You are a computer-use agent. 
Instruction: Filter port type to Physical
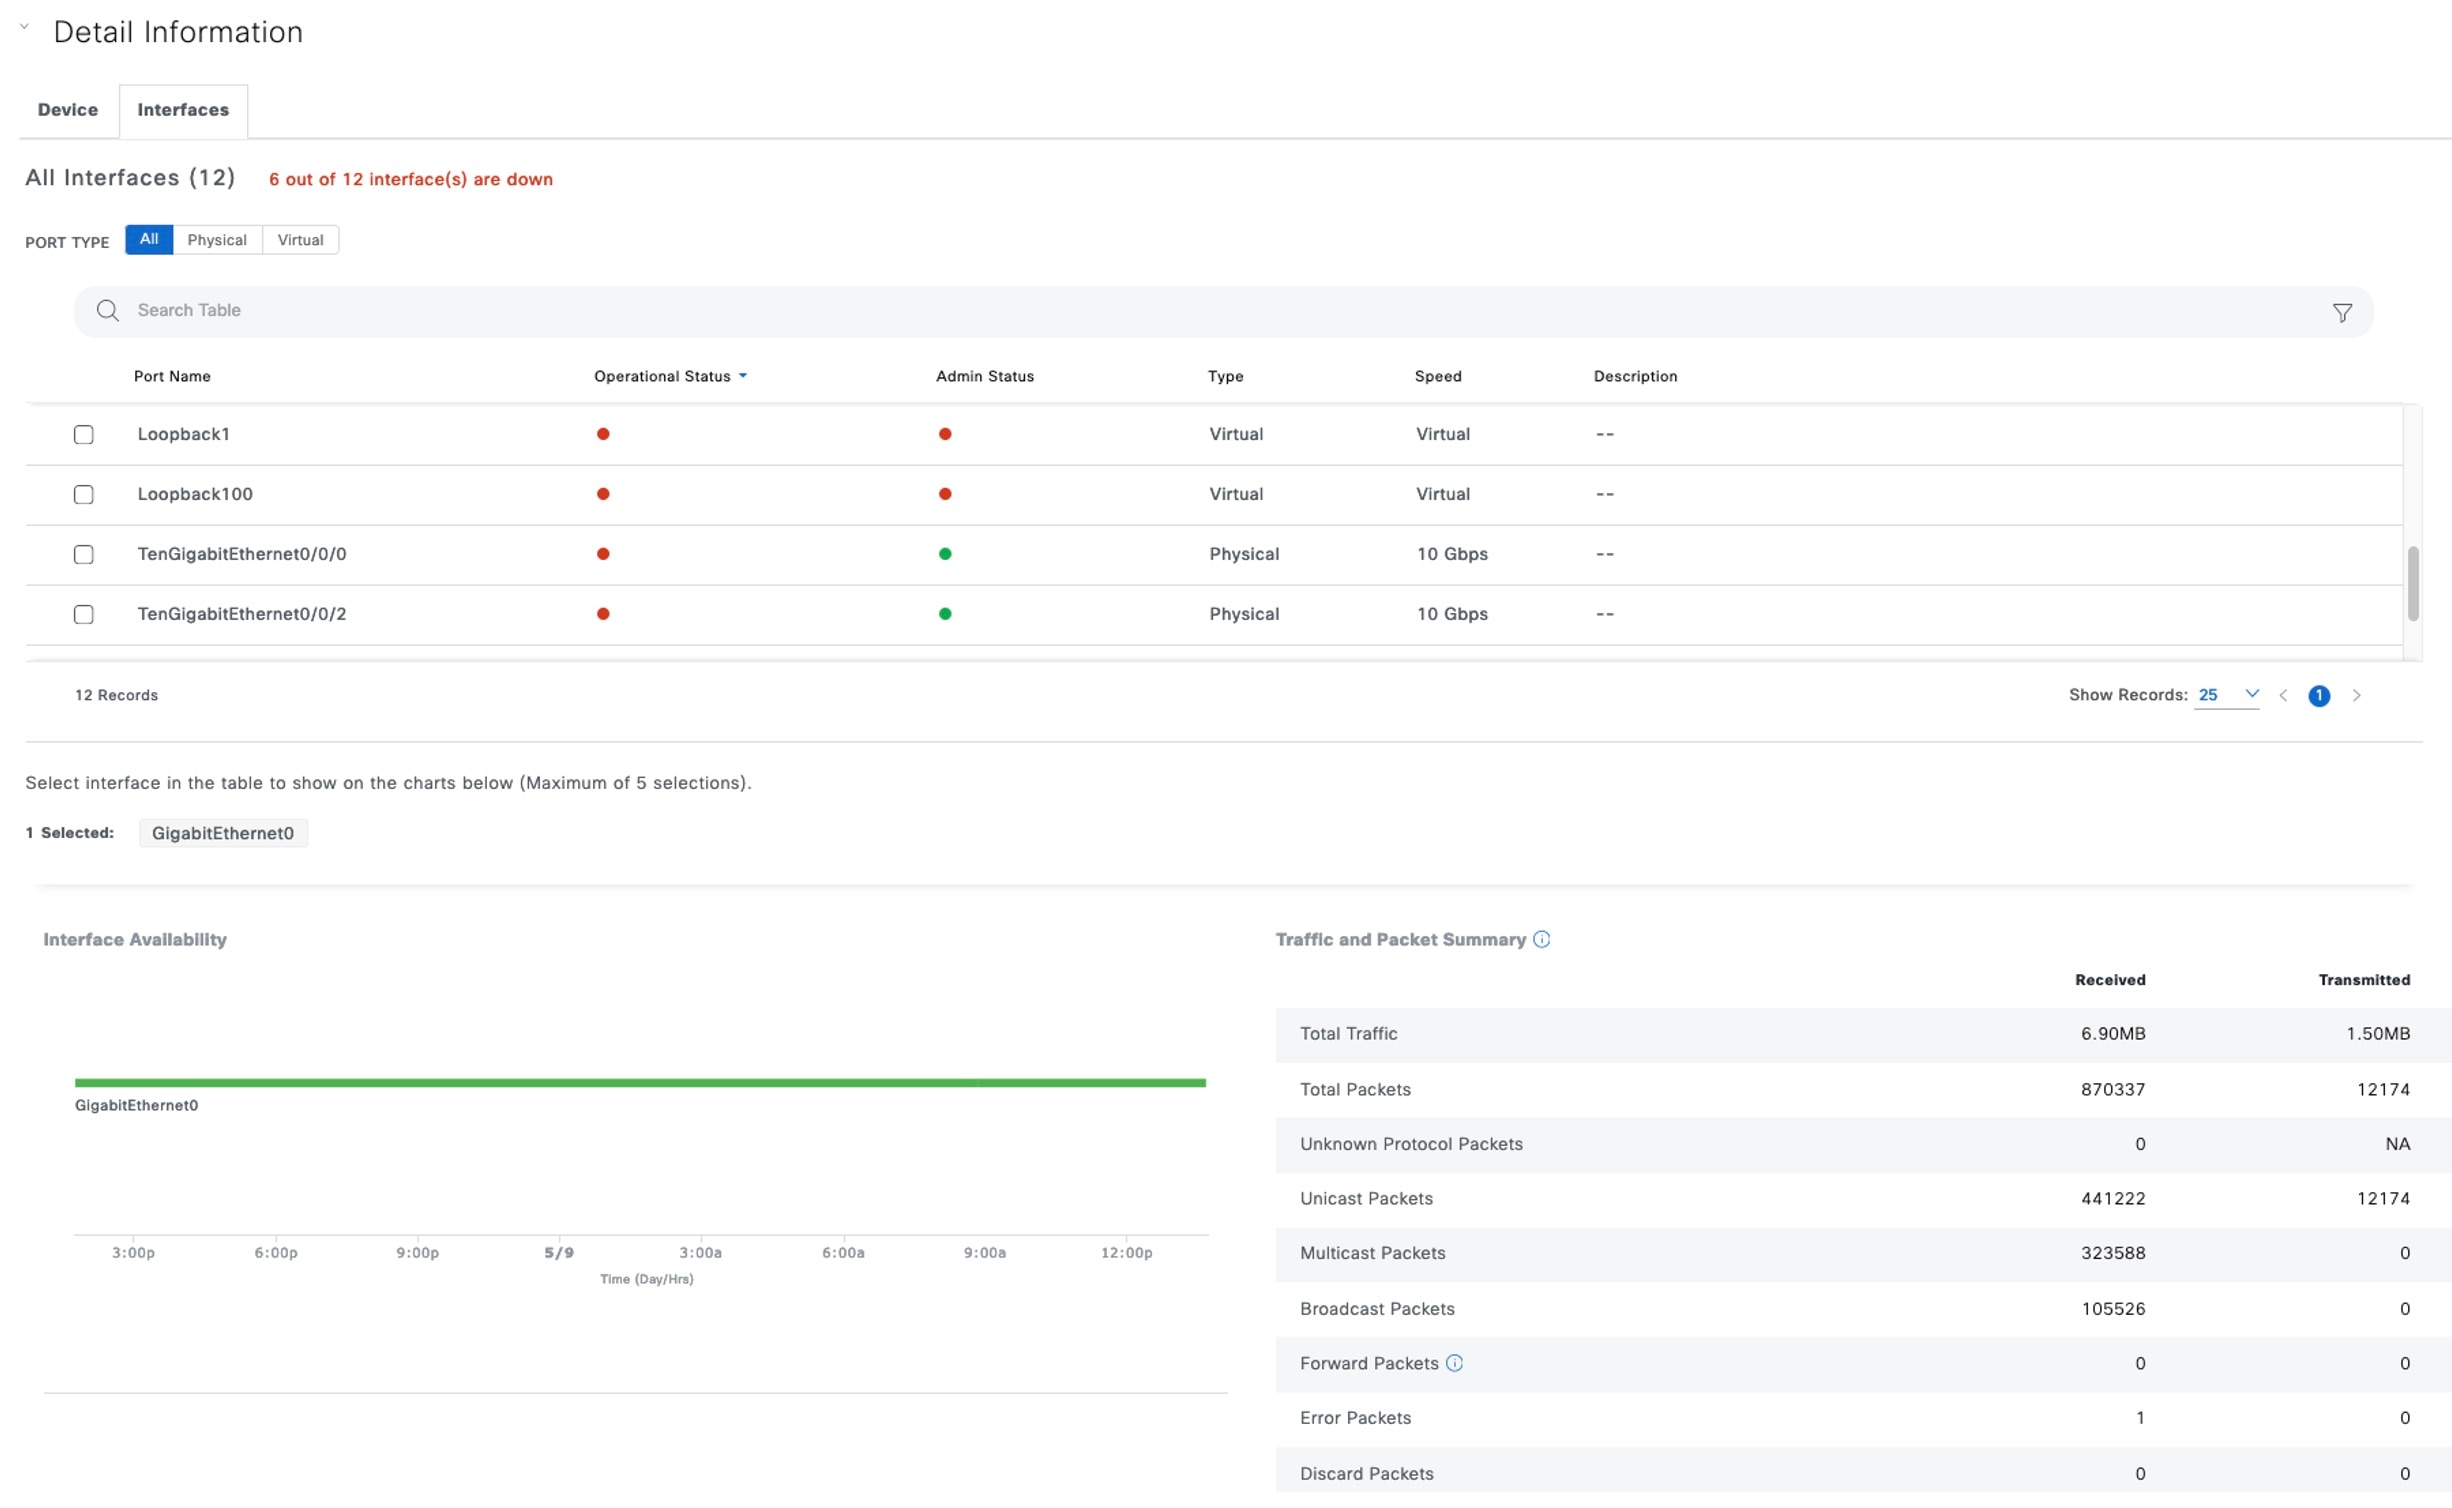click(x=217, y=240)
